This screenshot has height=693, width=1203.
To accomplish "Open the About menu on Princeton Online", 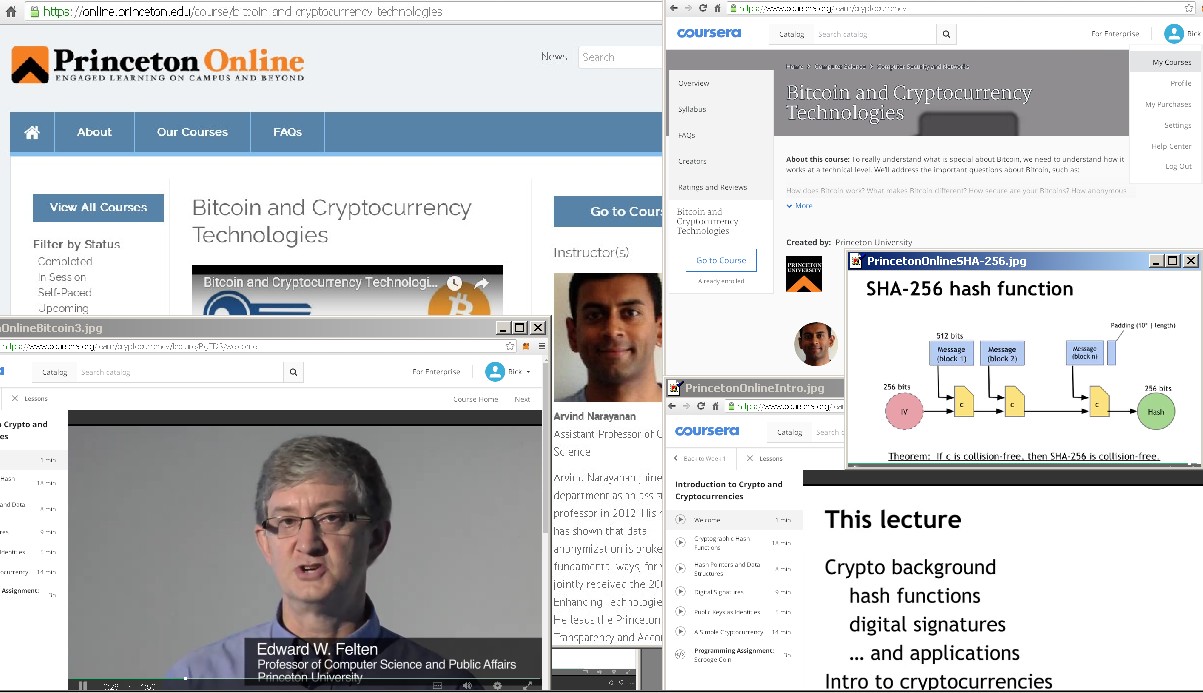I will point(94,132).
